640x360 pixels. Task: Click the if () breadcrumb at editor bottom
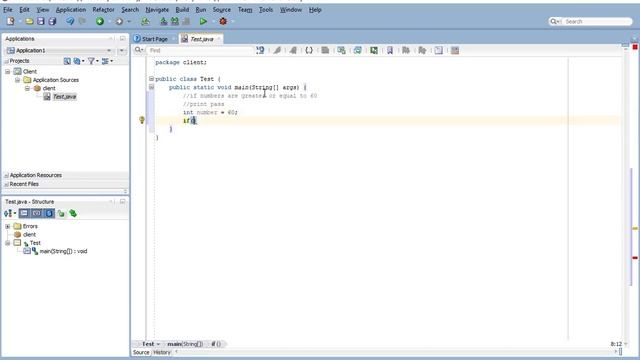click(216, 344)
